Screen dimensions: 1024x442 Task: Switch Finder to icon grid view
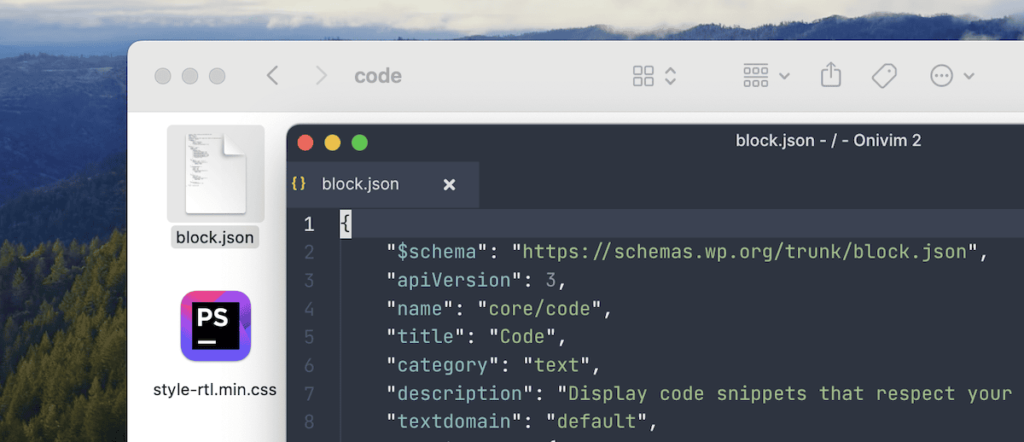tap(644, 76)
